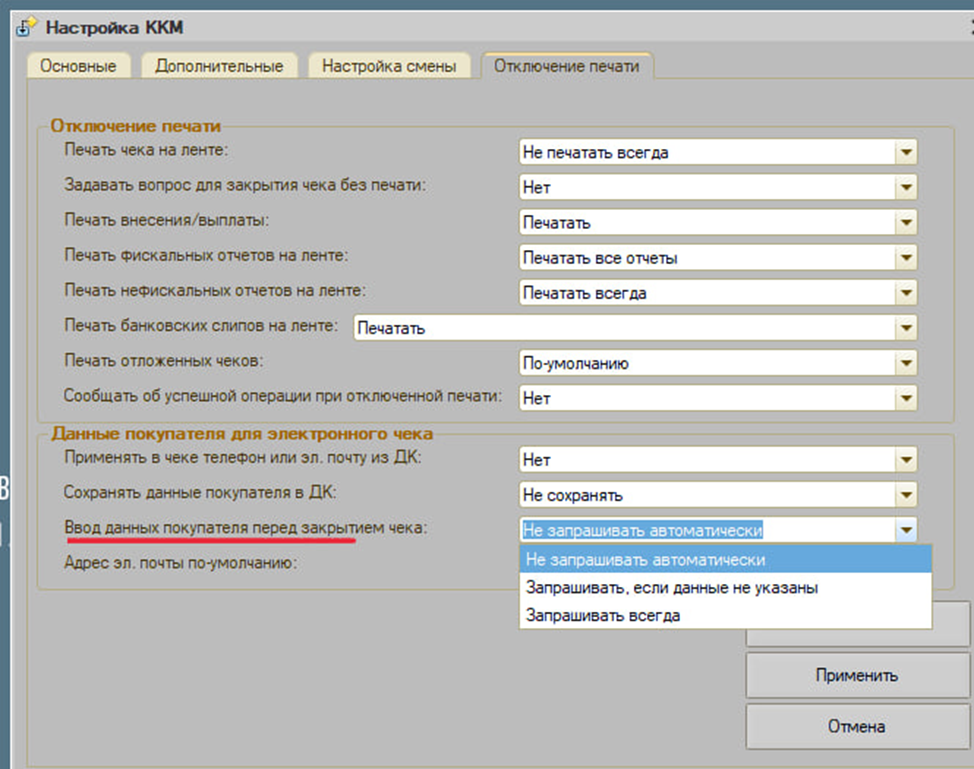
Task: Click the Отмена button
Action: pyautogui.click(x=856, y=726)
